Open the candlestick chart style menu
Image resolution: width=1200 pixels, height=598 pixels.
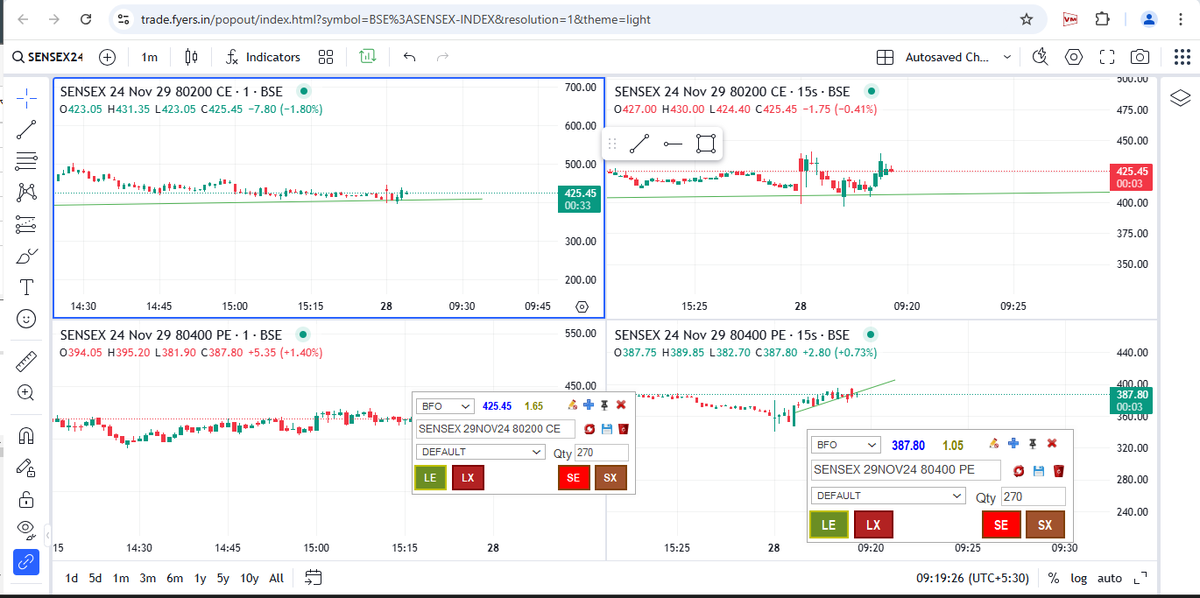click(190, 57)
